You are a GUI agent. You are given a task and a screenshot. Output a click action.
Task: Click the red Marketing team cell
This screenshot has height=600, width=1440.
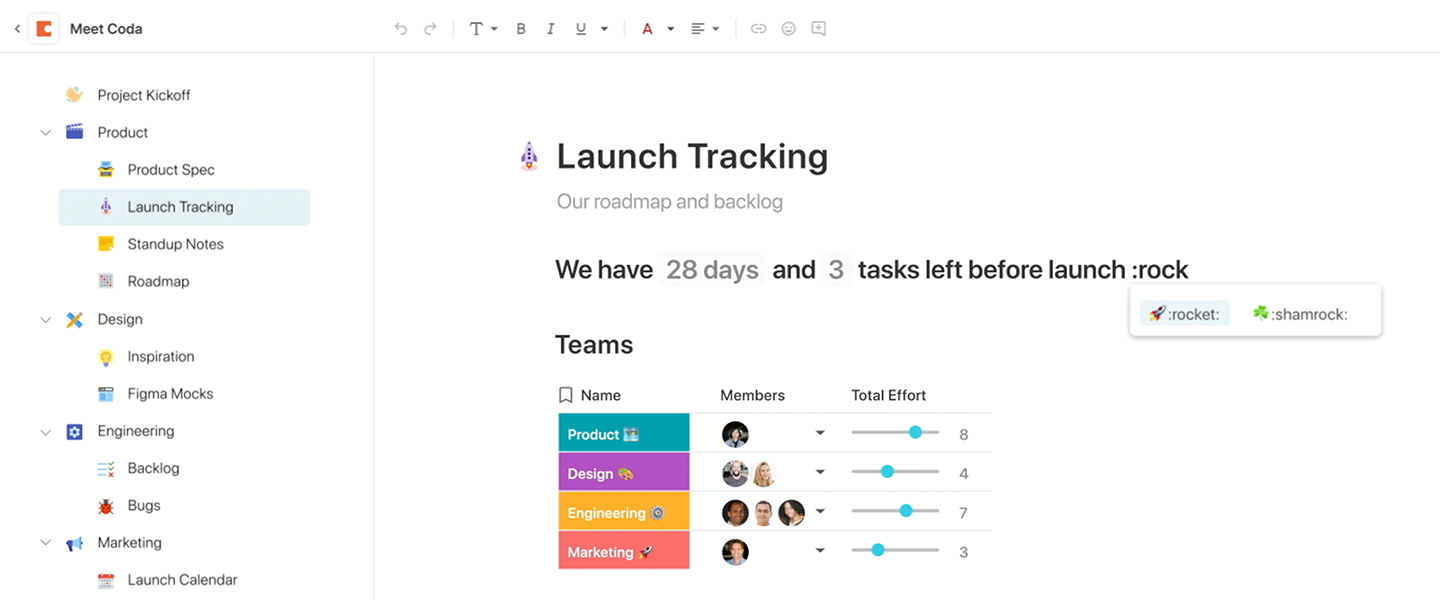624,551
